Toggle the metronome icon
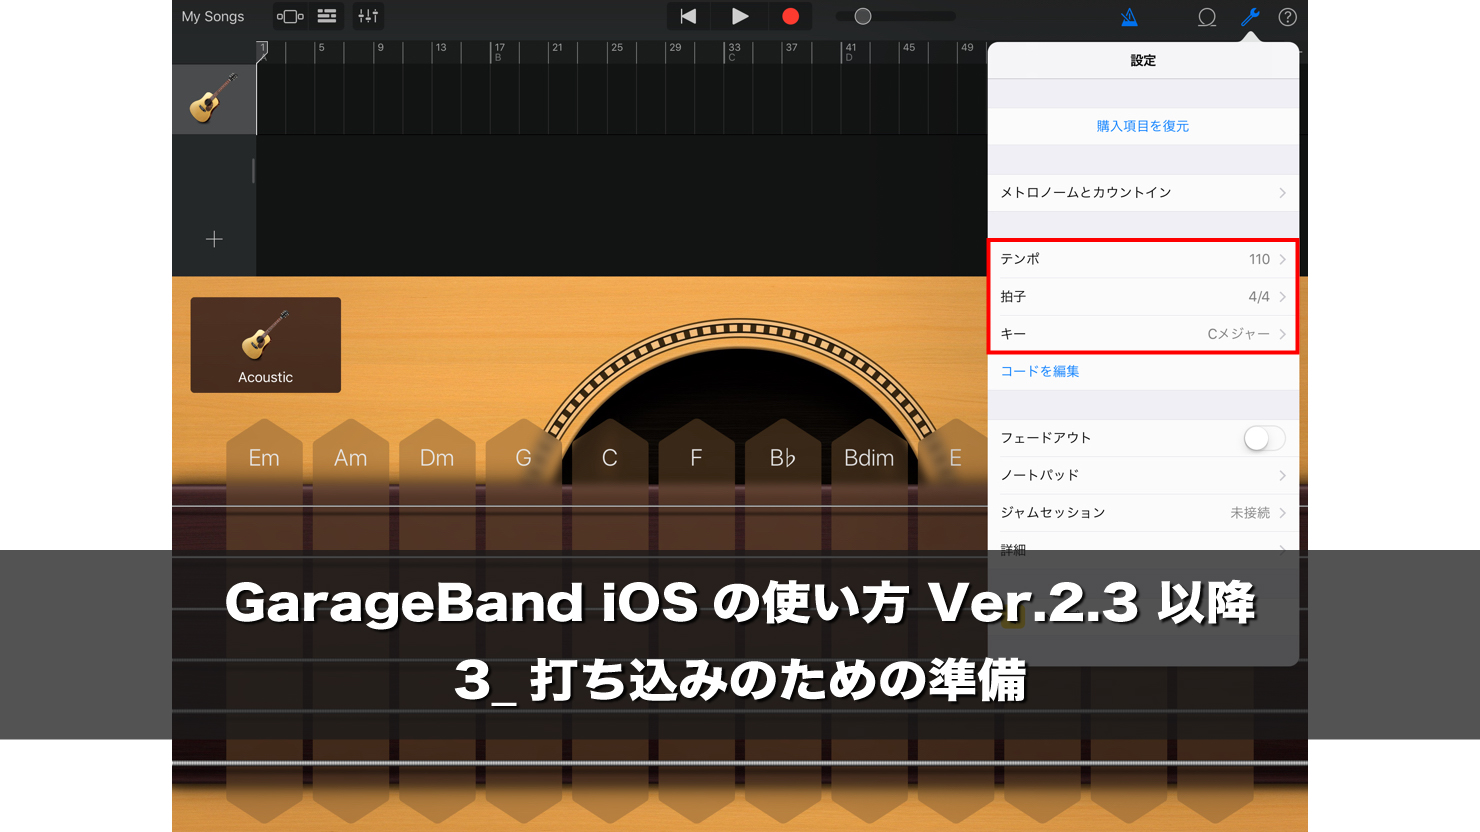The image size is (1480, 832). [1129, 17]
